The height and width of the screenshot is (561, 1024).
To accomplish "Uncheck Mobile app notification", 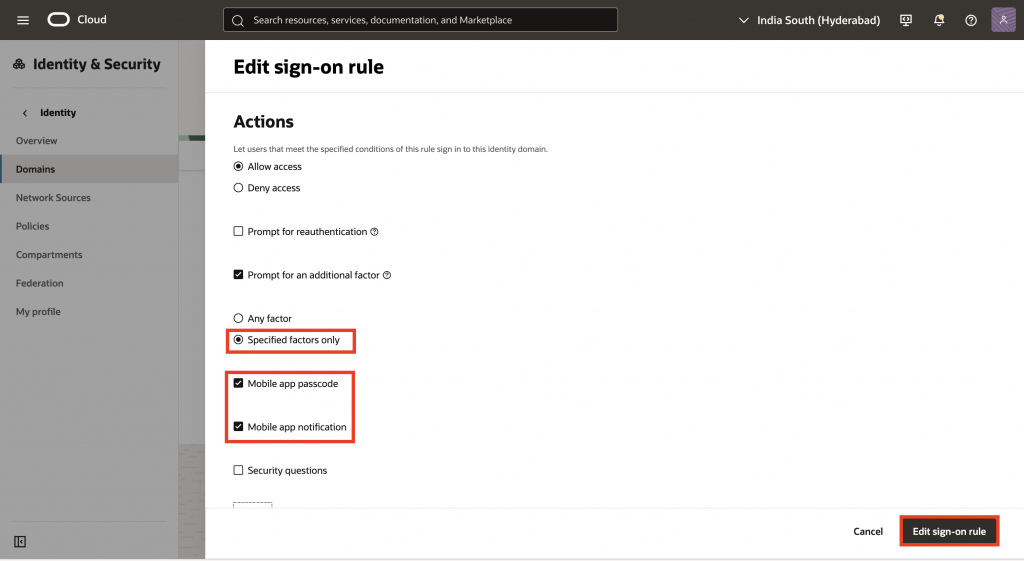I will coord(238,427).
